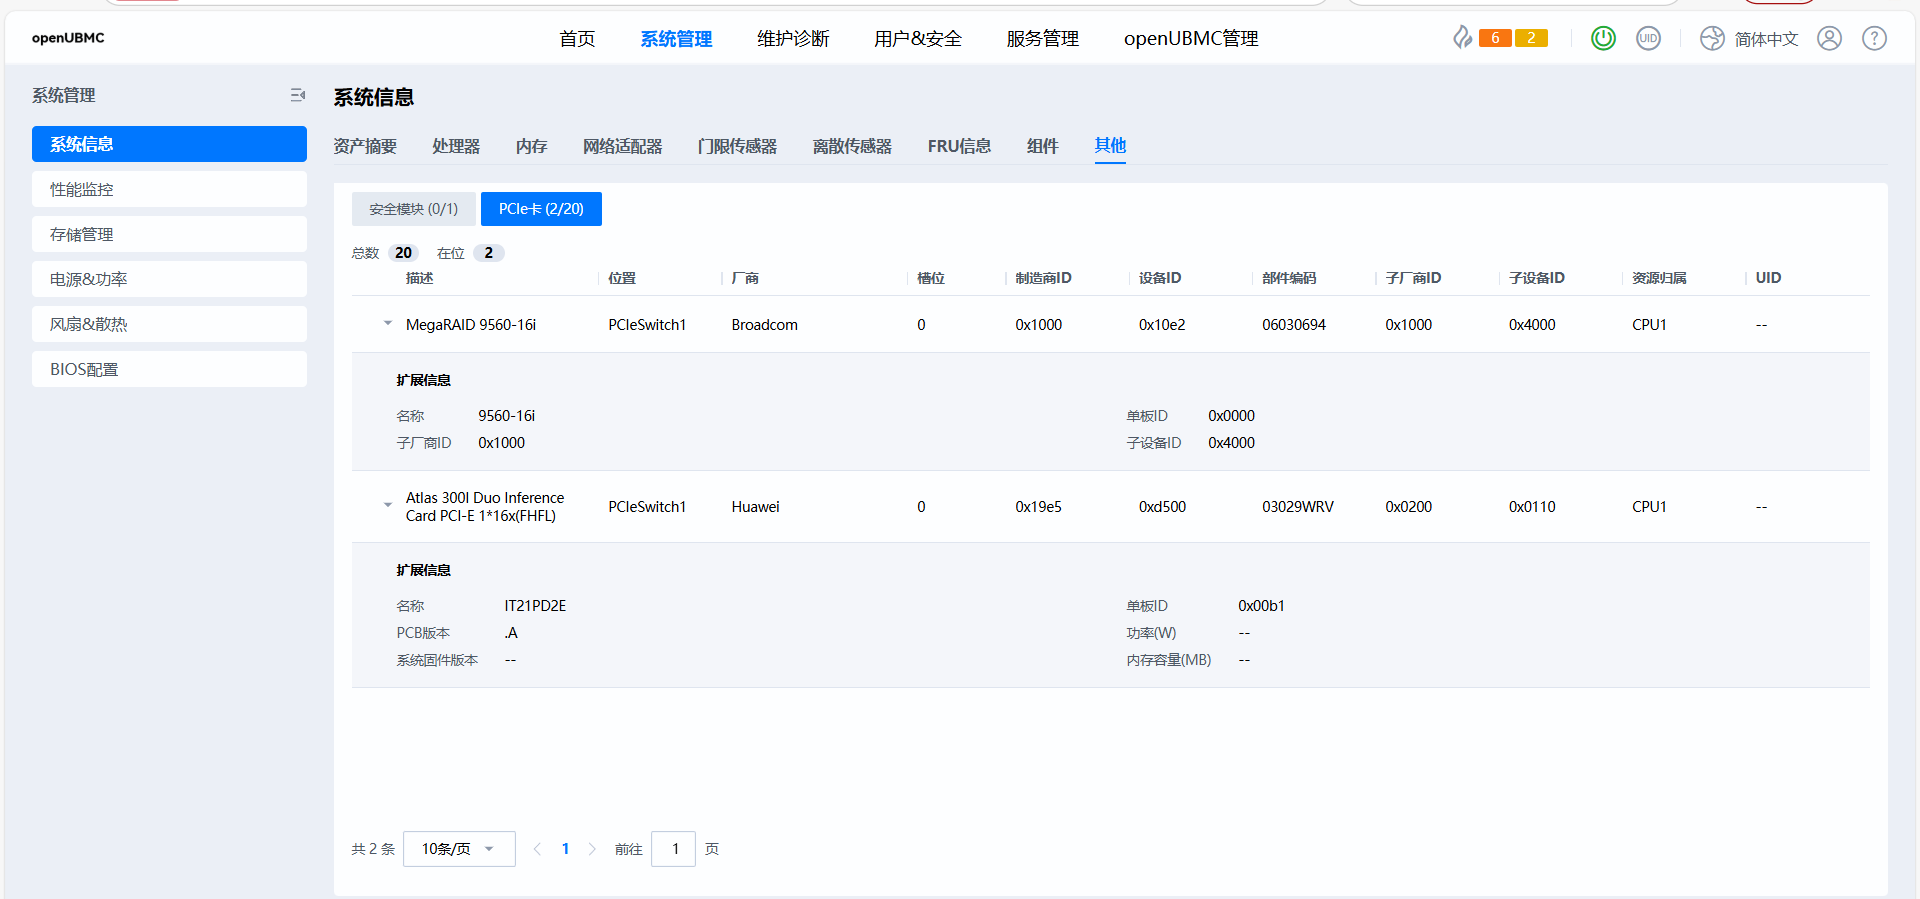This screenshot has height=899, width=1920.
Task: Click the alarm flame icon in header
Action: [x=1462, y=38]
